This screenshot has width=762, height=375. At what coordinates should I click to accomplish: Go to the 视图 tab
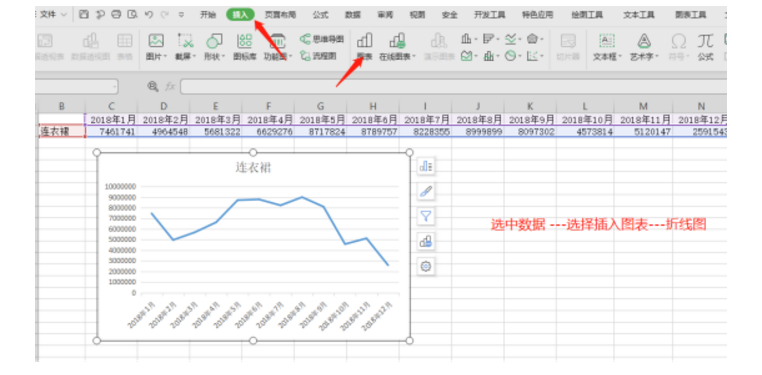pyautogui.click(x=417, y=15)
